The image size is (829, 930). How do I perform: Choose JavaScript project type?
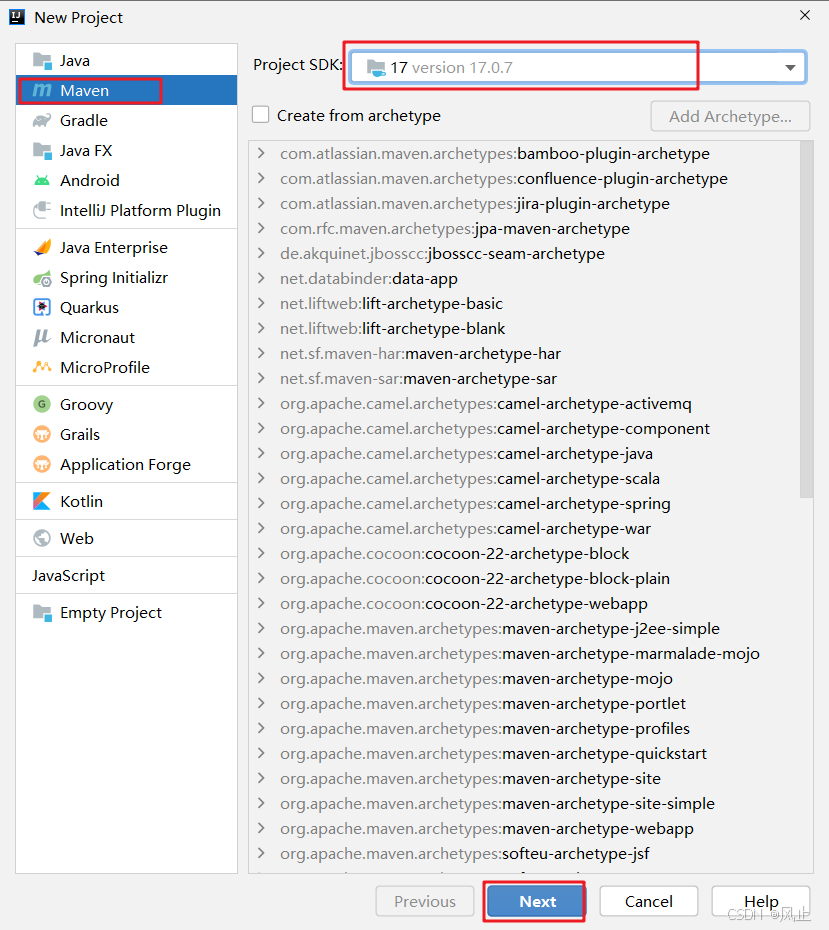pyautogui.click(x=68, y=576)
